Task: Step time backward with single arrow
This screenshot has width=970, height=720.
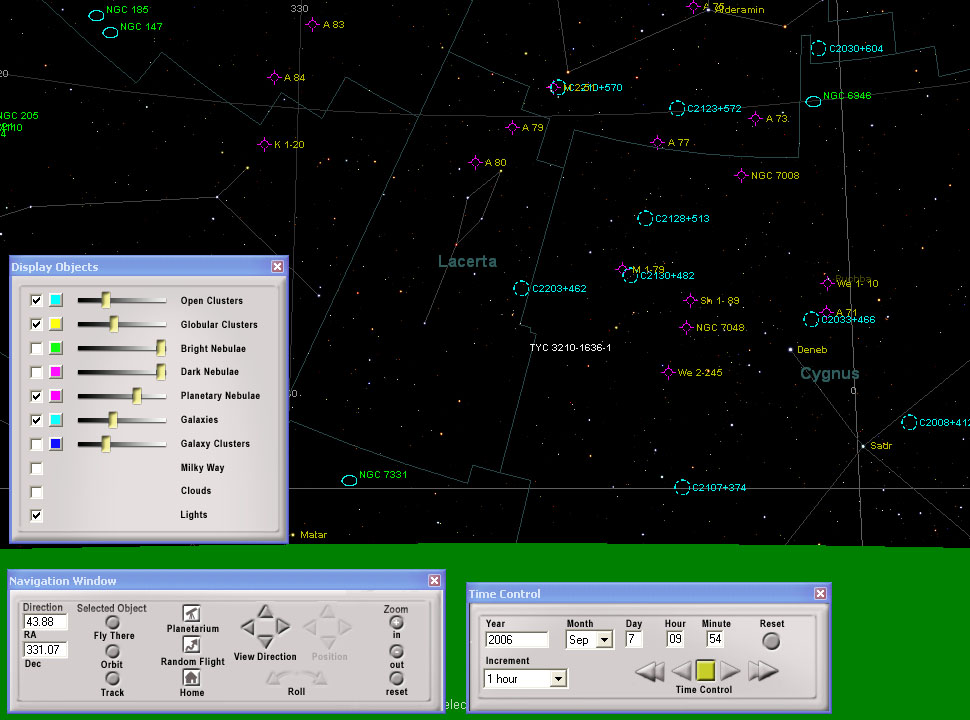Action: click(x=681, y=671)
